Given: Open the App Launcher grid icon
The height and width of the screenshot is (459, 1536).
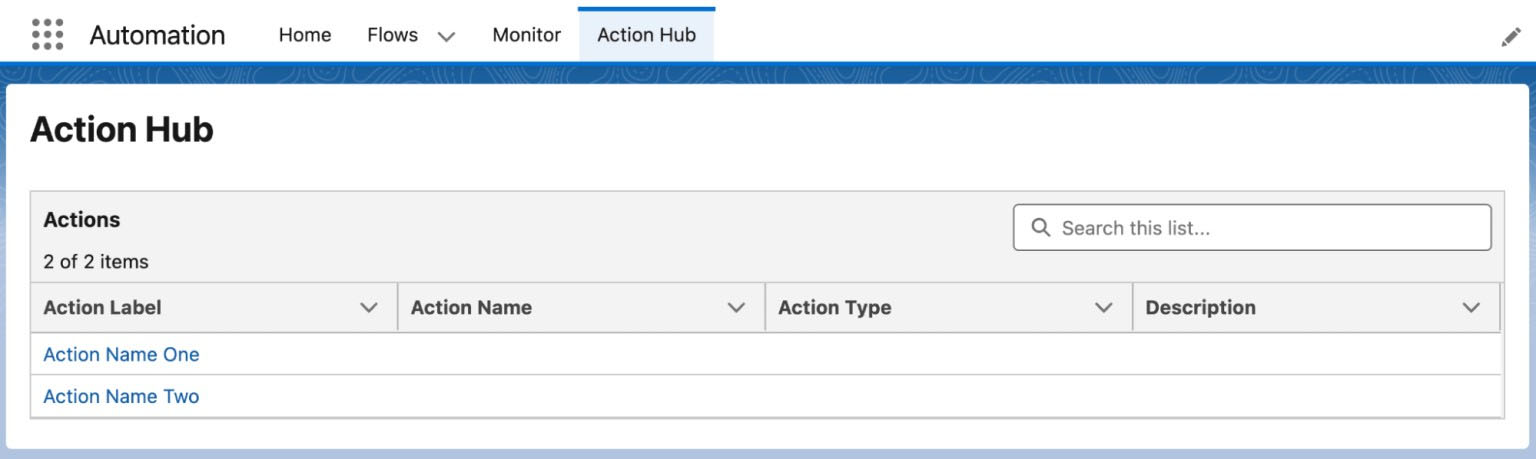Looking at the screenshot, I should pos(47,34).
